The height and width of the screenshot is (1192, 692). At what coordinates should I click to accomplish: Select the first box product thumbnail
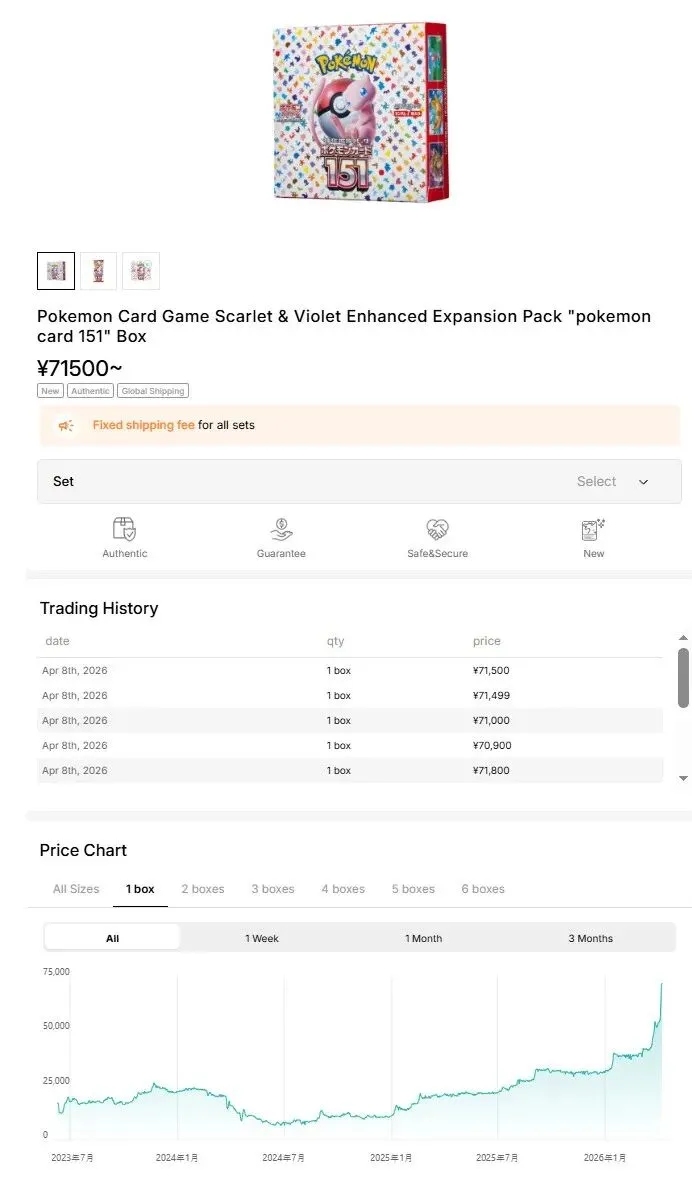56,271
